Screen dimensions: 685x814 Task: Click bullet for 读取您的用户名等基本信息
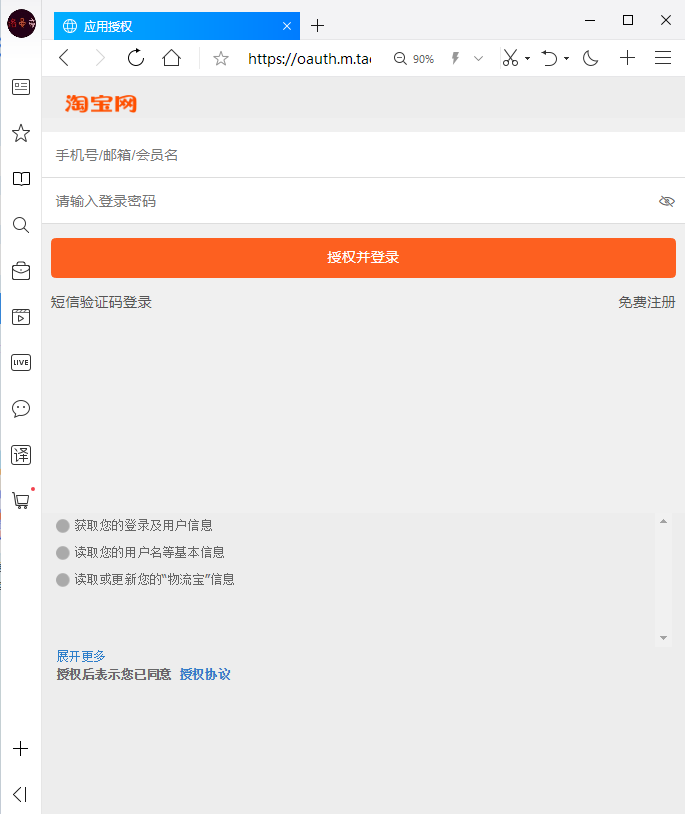(x=63, y=553)
